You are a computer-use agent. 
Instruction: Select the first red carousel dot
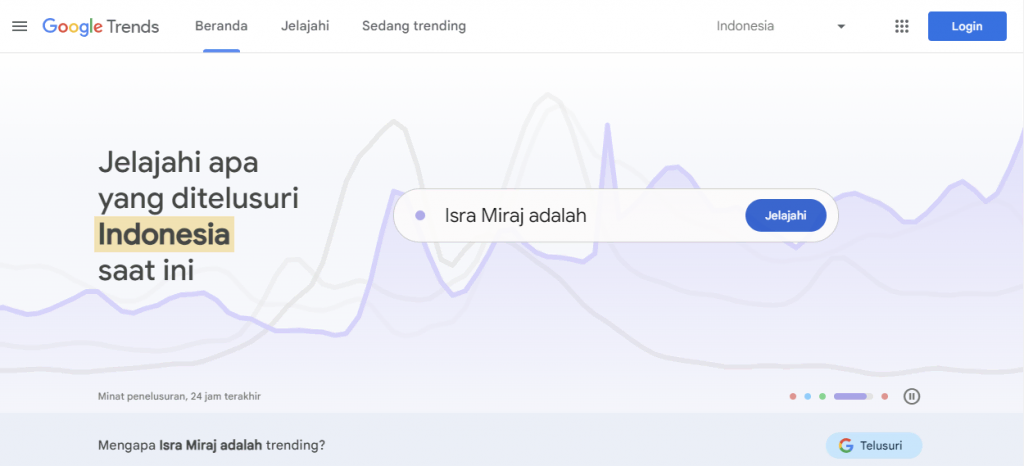click(793, 396)
